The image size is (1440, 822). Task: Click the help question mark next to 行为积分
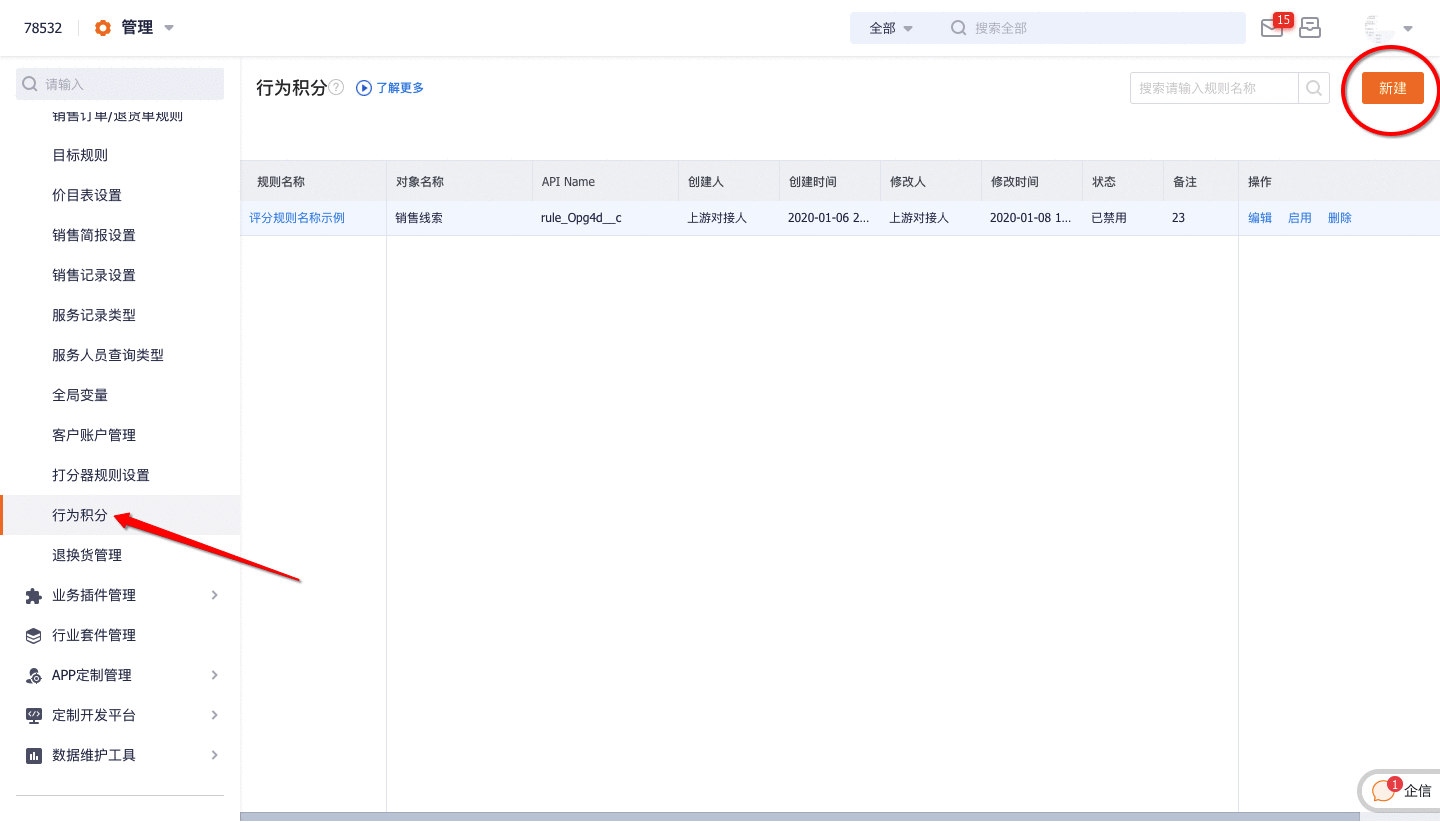[337, 88]
